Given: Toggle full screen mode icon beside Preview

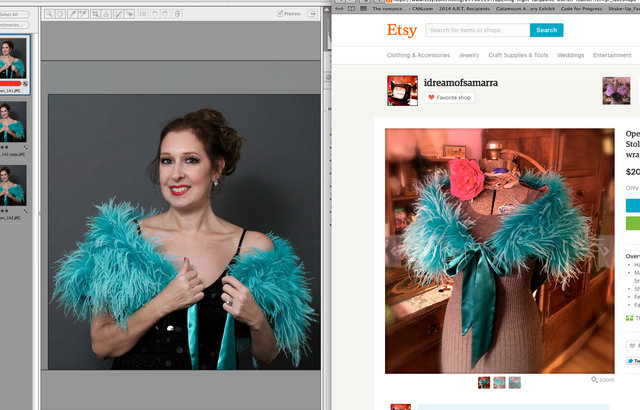Looking at the screenshot, I should click(x=312, y=14).
